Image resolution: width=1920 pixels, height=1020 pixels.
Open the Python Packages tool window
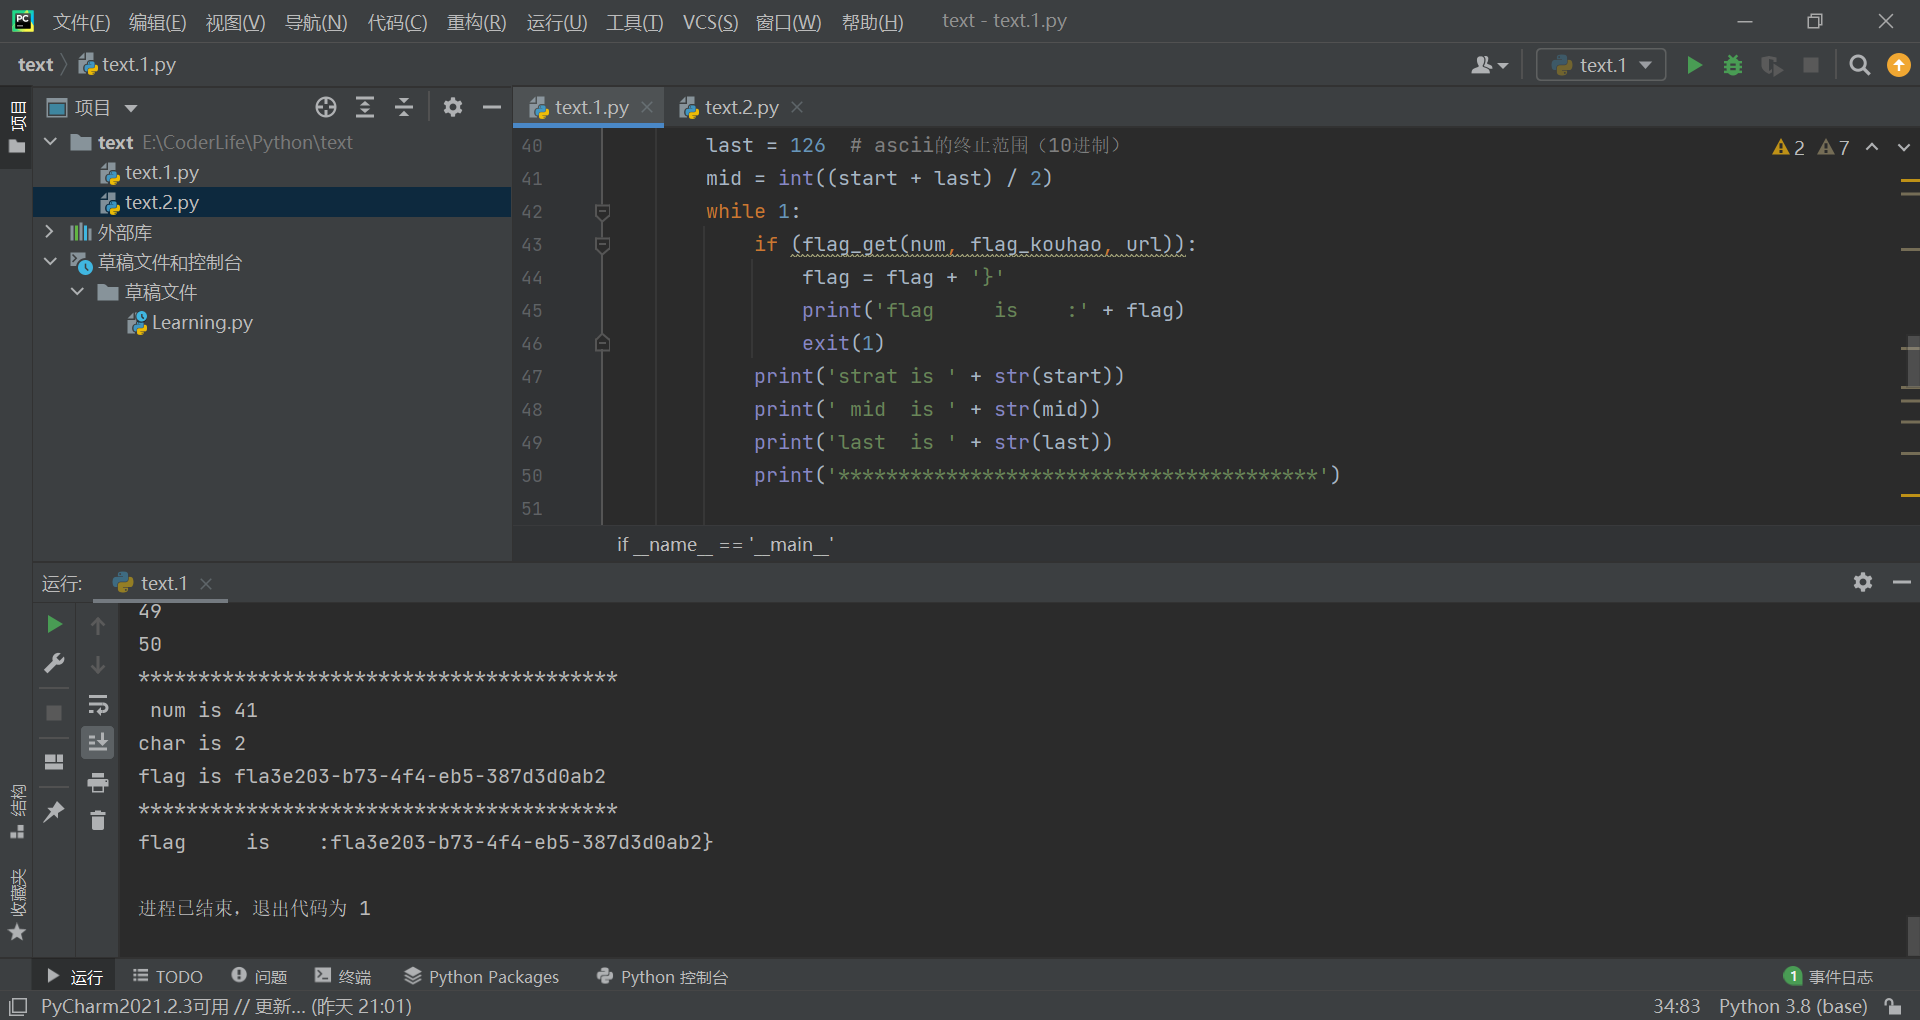[x=481, y=977]
